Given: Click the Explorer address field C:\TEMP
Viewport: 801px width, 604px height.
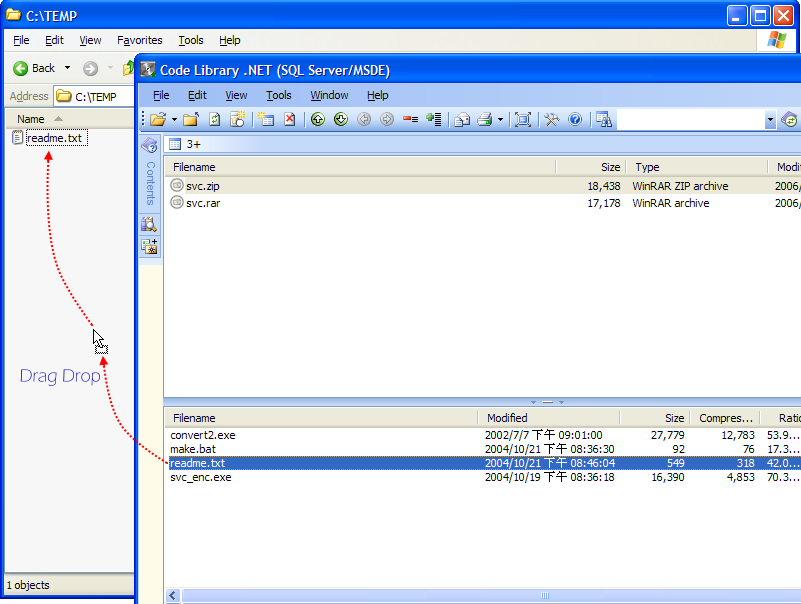Looking at the screenshot, I should point(95,96).
